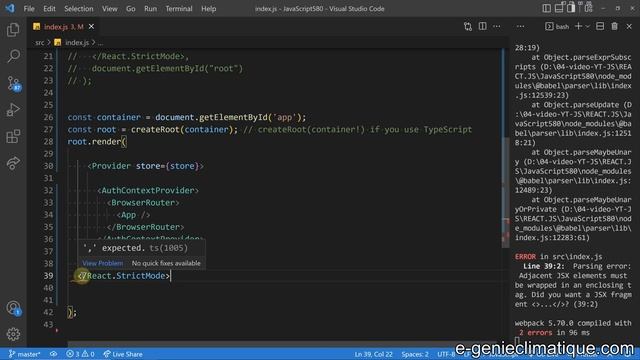Click Live Share in status bar
Image resolution: width=640 pixels, height=360 pixels.
(x=123, y=354)
